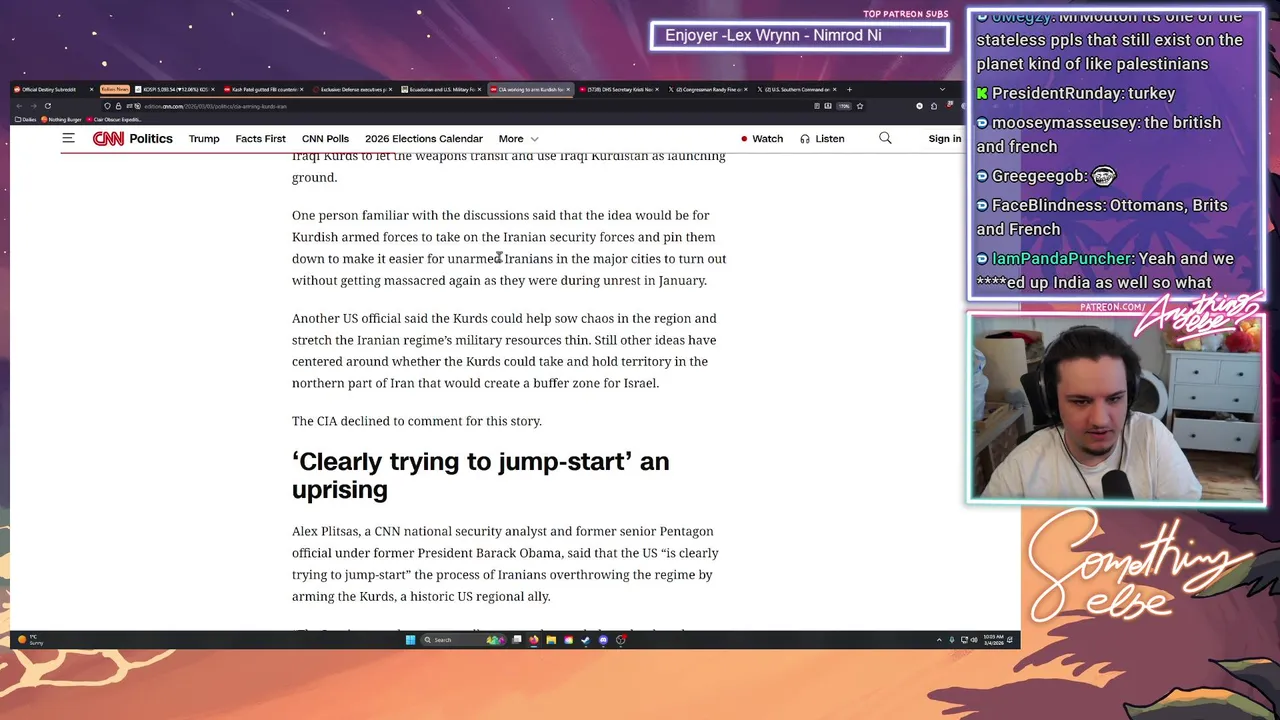1280x720 pixels.
Task: Open 2026 Elections Calendar
Action: coord(424,139)
